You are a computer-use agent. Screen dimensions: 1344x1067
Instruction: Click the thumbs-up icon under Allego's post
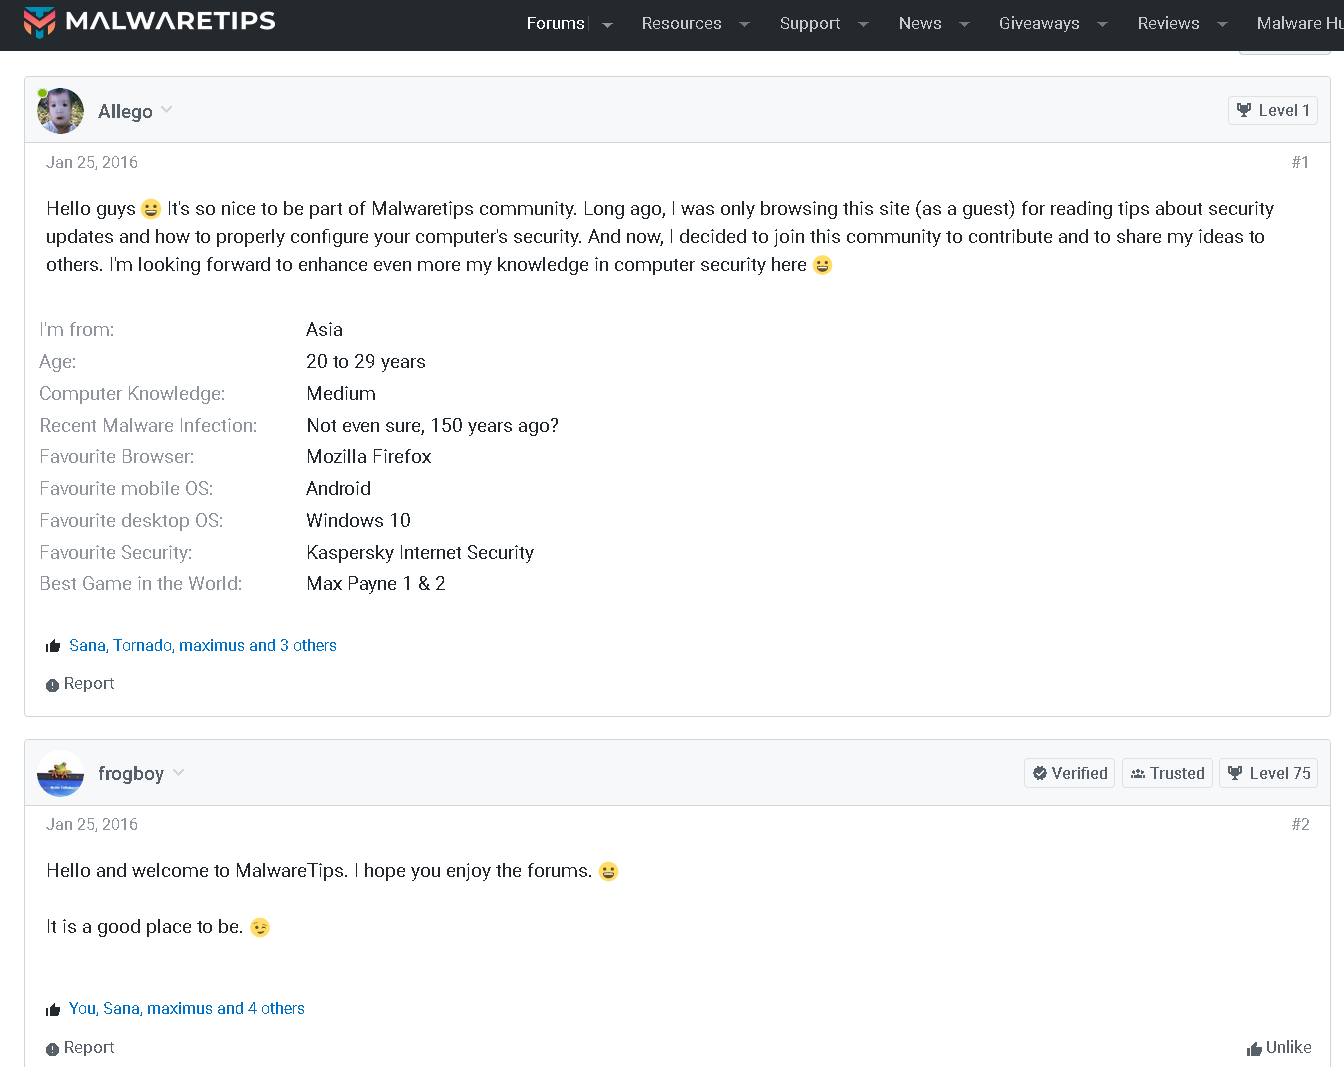point(53,646)
